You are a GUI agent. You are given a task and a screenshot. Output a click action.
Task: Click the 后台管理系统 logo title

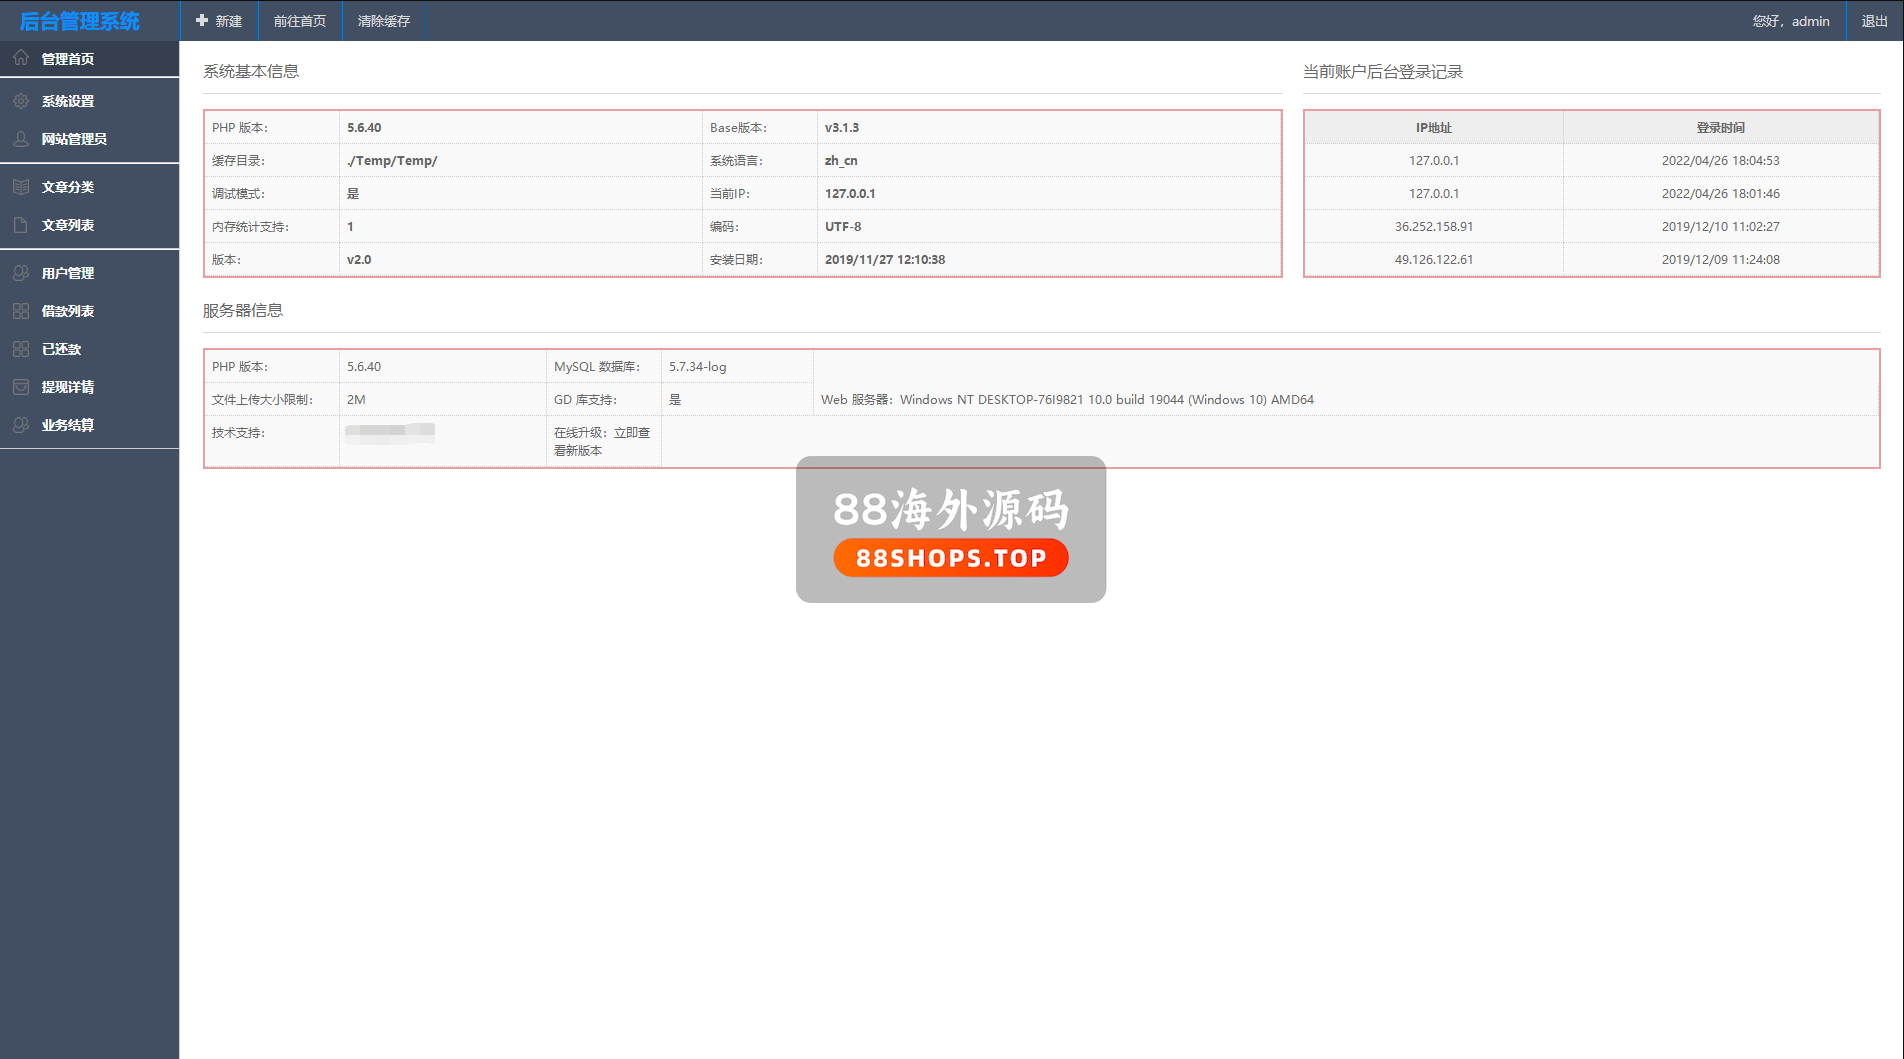point(80,21)
